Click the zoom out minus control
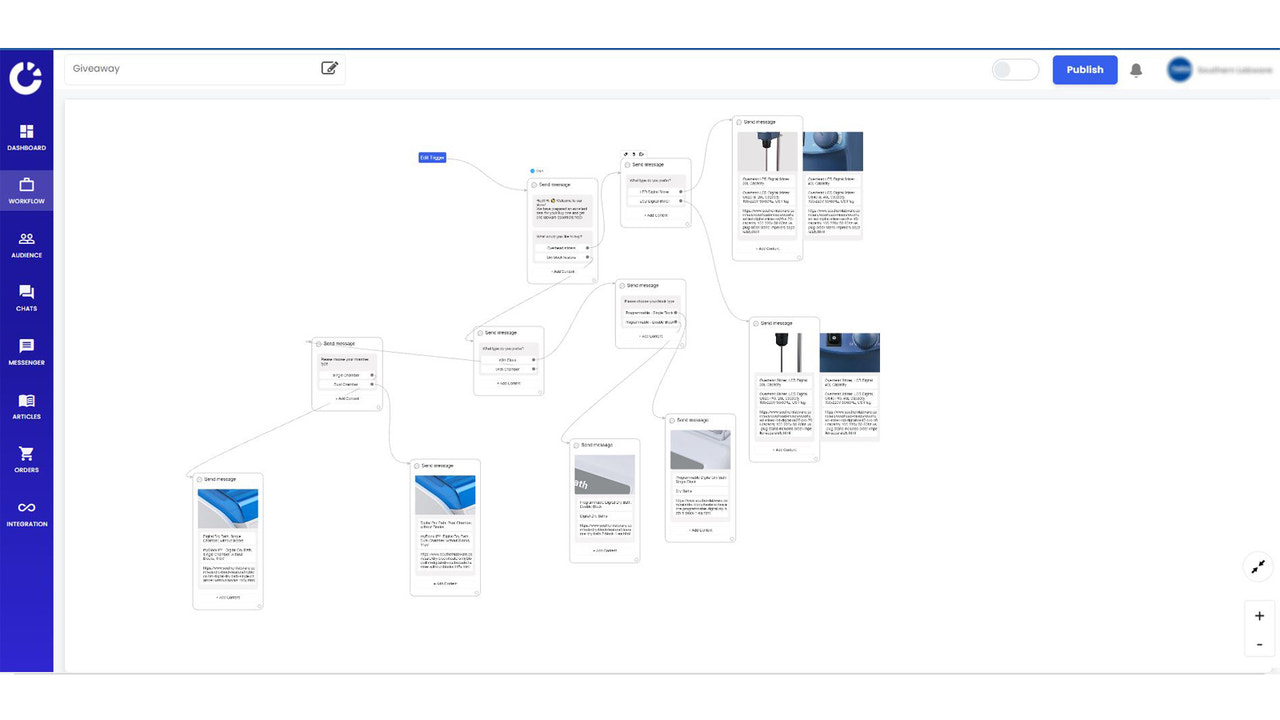This screenshot has height=720, width=1280. click(1259, 644)
